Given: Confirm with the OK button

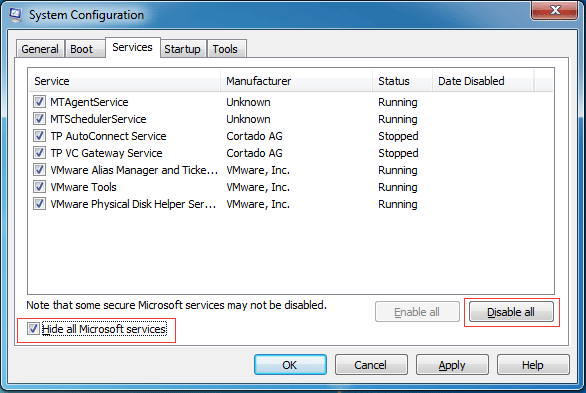Looking at the screenshot, I should tap(290, 365).
